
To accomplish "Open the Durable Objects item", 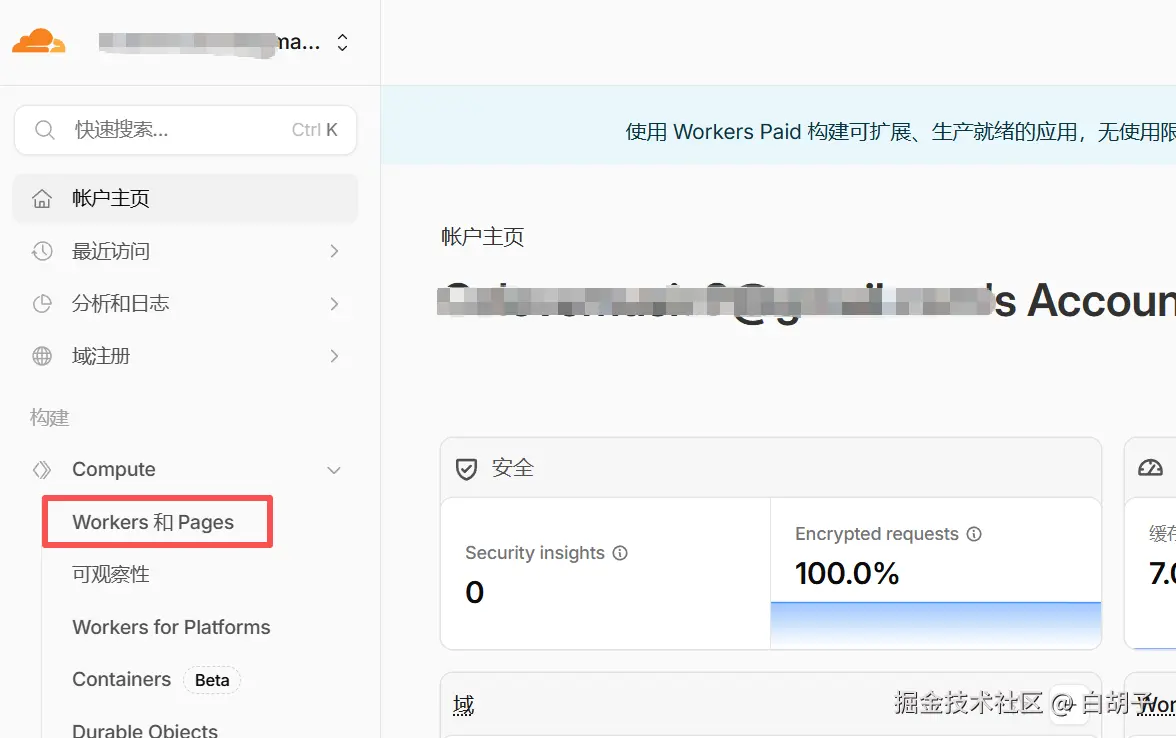I will tap(145, 730).
